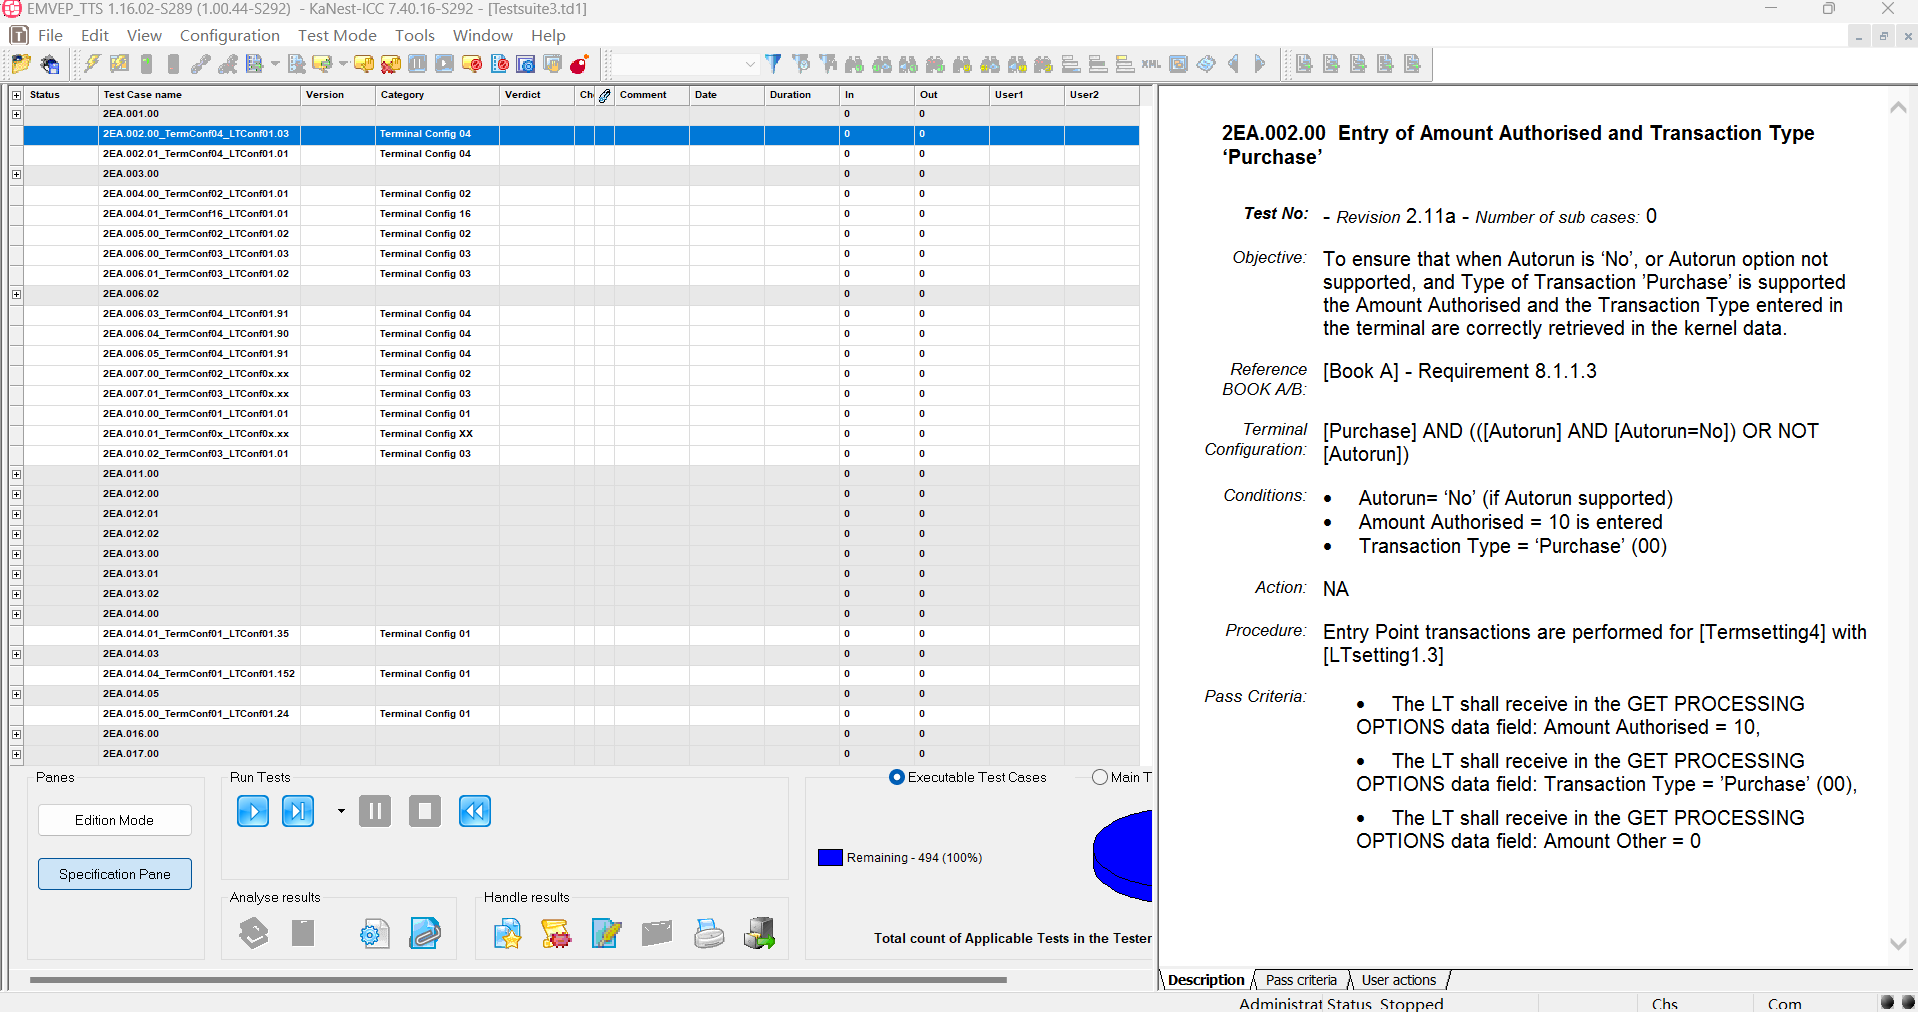The image size is (1918, 1012).
Task: Click the gear document icon in Analyse results
Action: point(374,933)
